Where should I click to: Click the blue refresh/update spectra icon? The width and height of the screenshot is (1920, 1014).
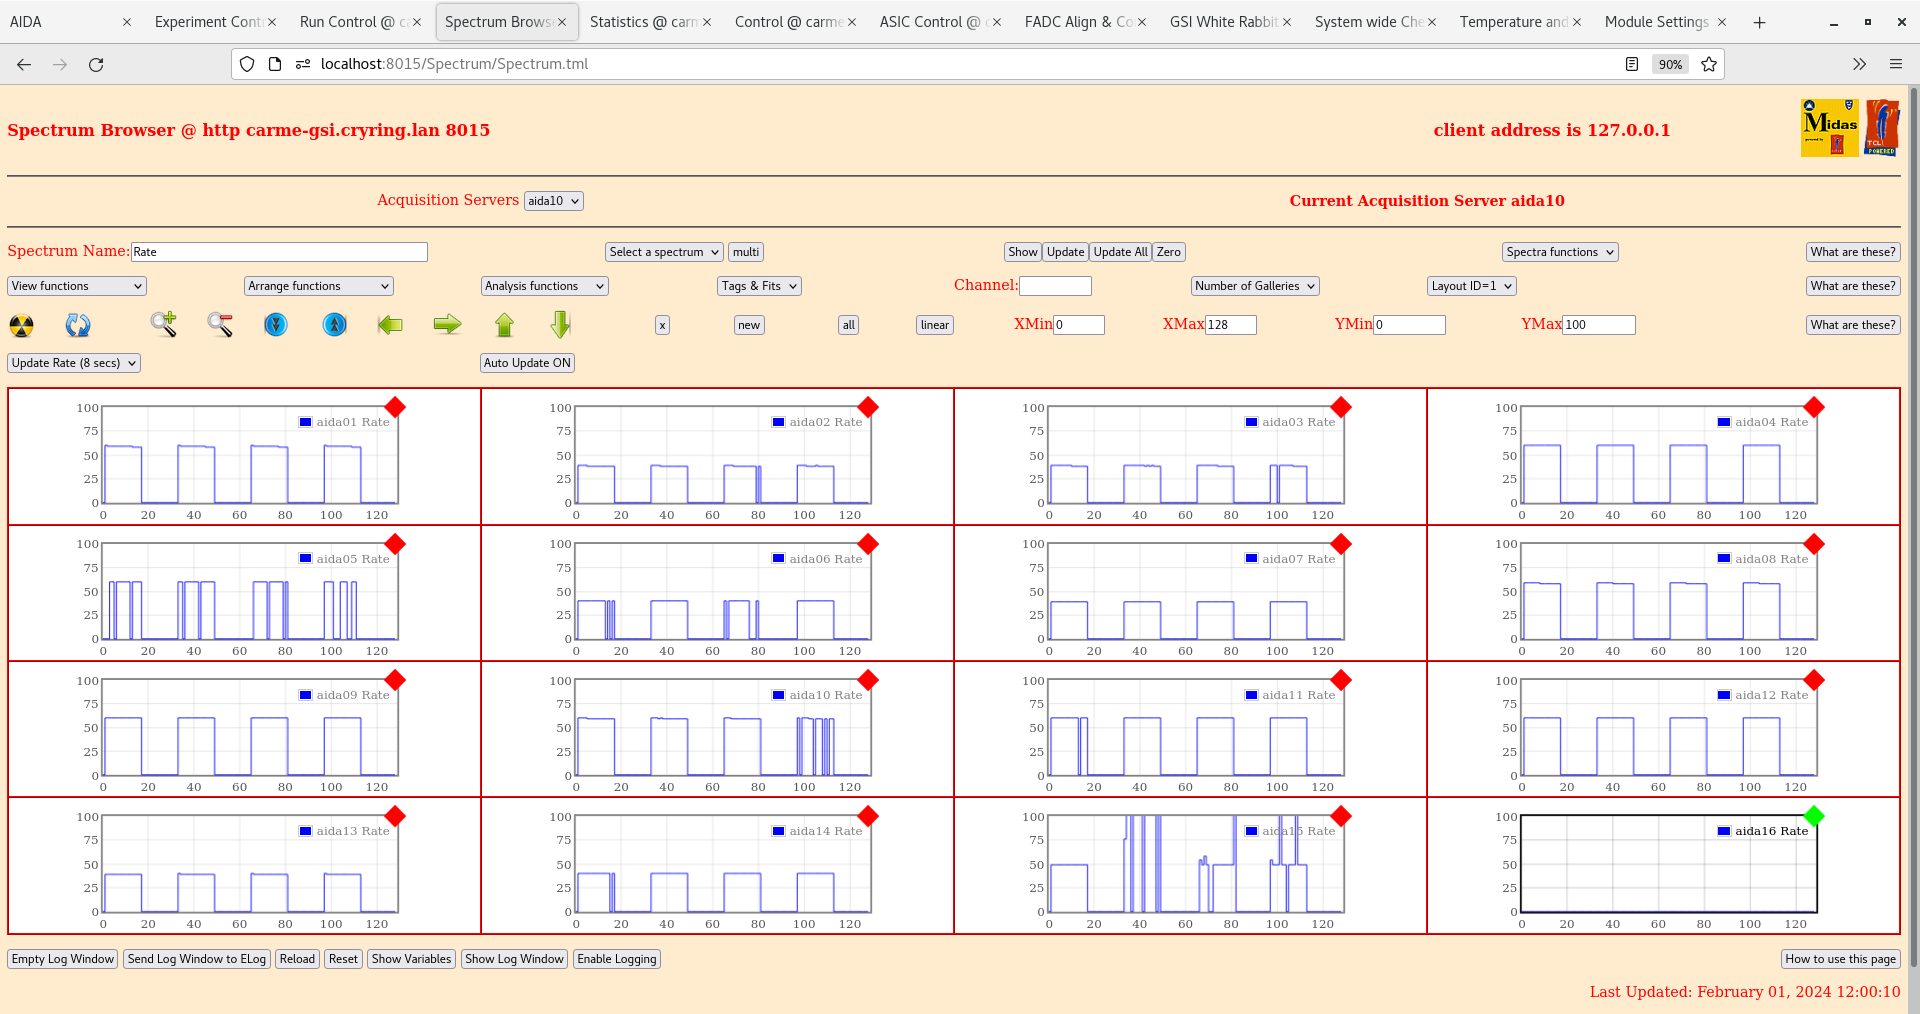coord(78,325)
